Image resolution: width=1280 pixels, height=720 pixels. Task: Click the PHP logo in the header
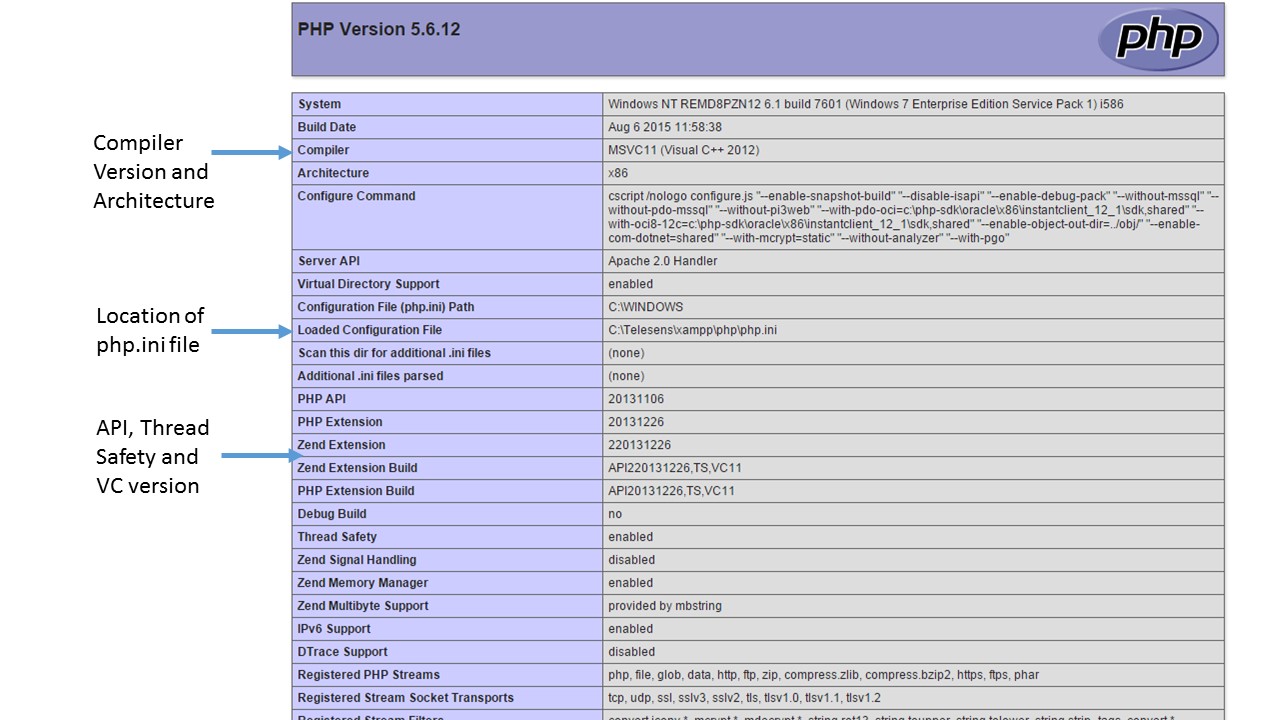point(1158,39)
